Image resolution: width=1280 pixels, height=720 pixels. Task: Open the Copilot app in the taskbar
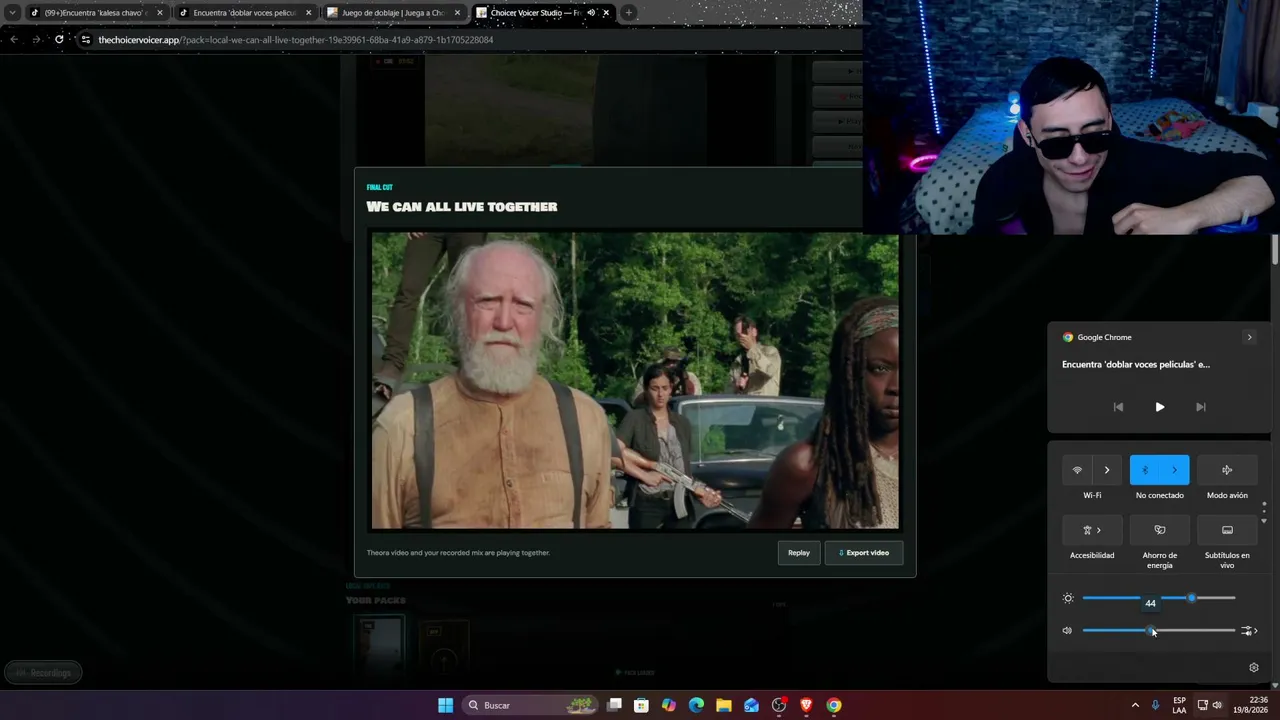pyautogui.click(x=669, y=705)
